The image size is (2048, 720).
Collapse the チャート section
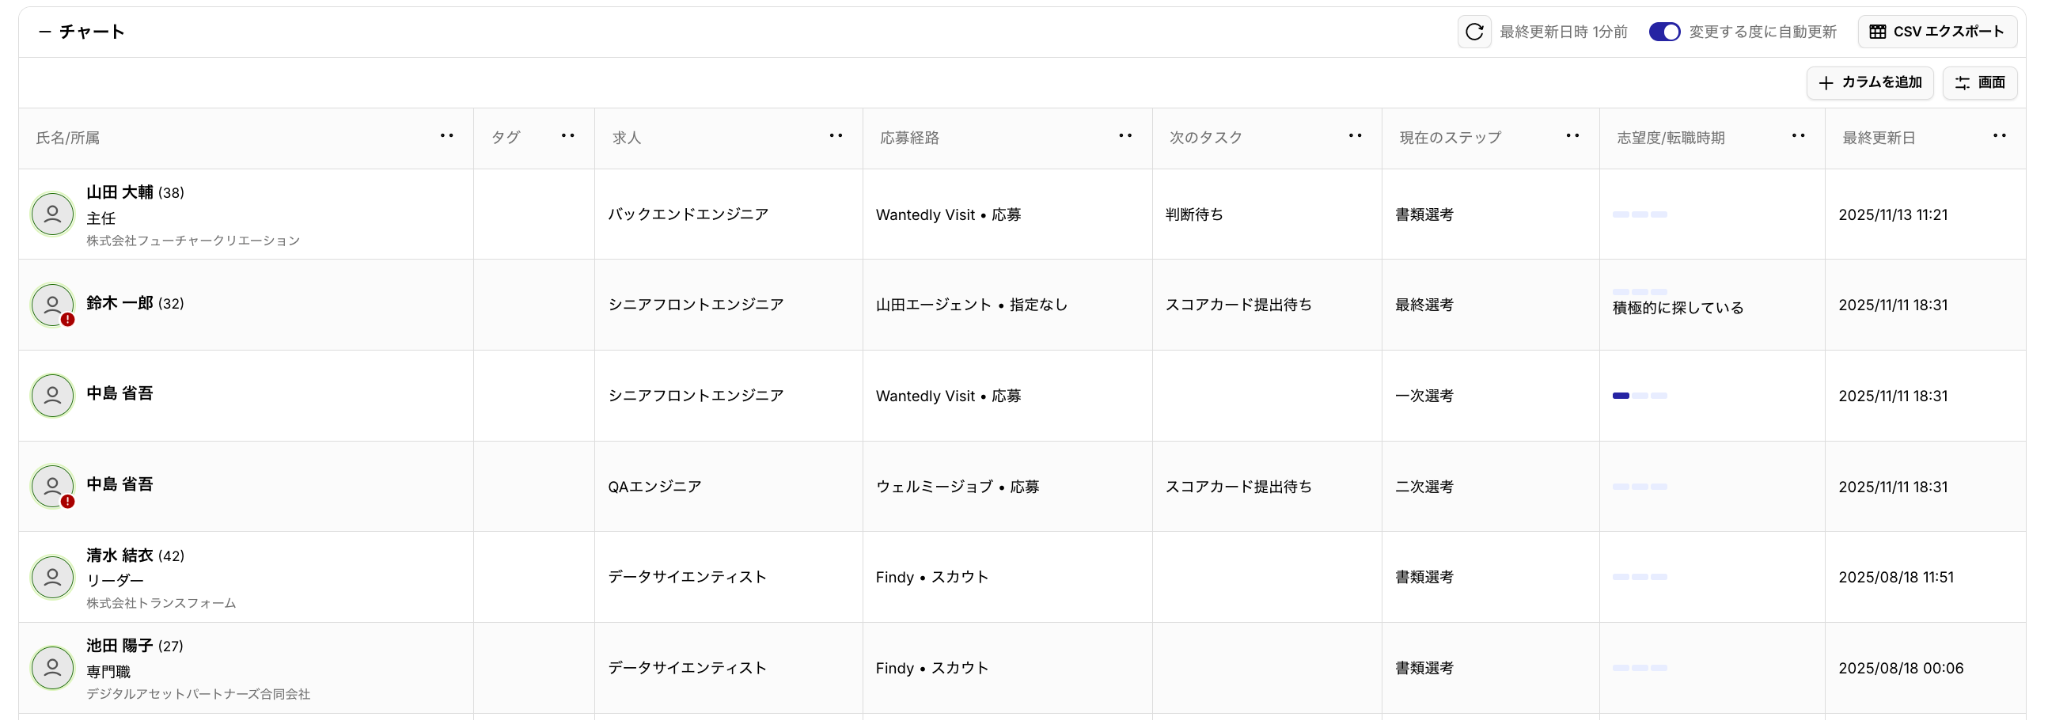[x=45, y=32]
